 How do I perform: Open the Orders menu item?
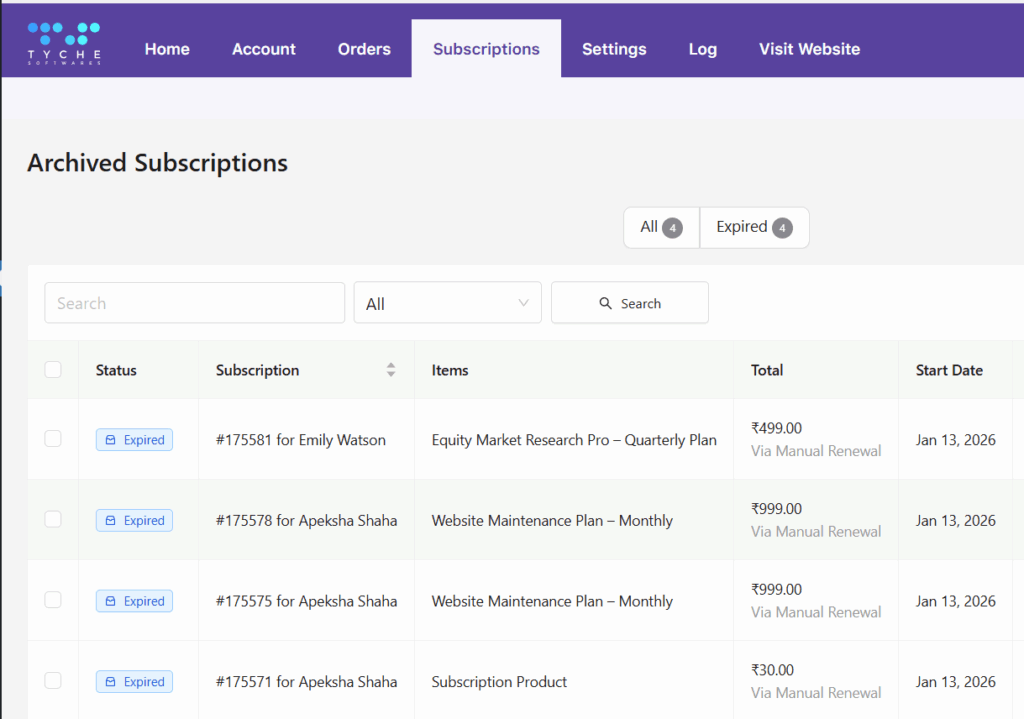[364, 49]
